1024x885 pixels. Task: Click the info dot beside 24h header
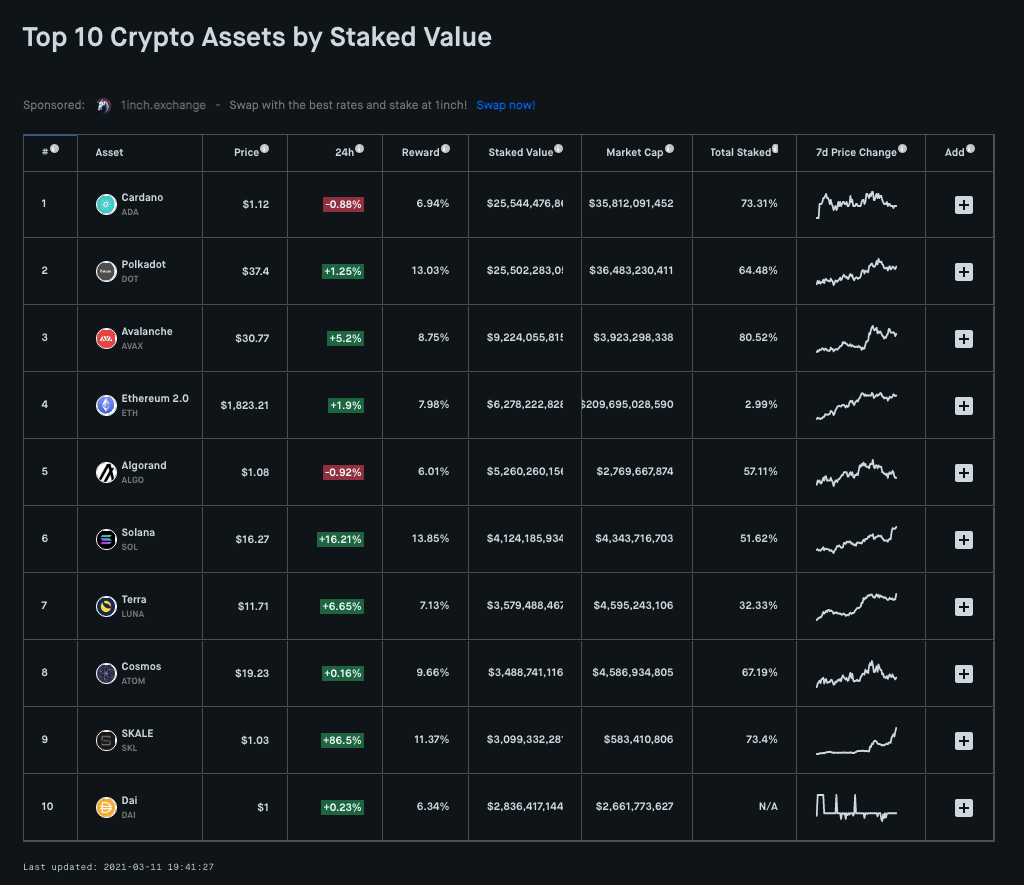click(x=359, y=149)
